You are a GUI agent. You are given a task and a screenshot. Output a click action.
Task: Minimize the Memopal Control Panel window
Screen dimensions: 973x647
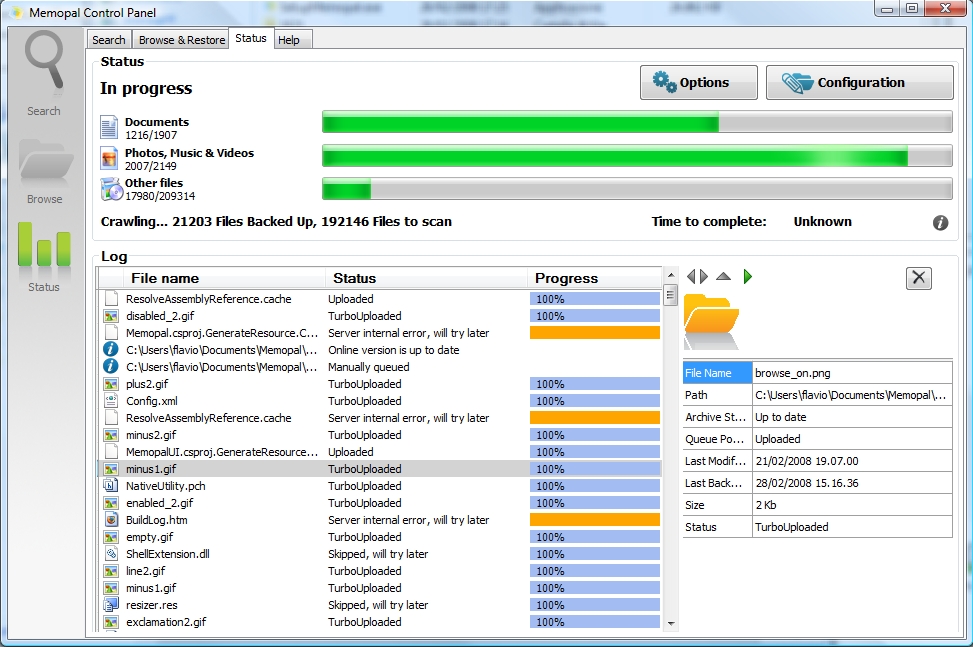click(887, 9)
